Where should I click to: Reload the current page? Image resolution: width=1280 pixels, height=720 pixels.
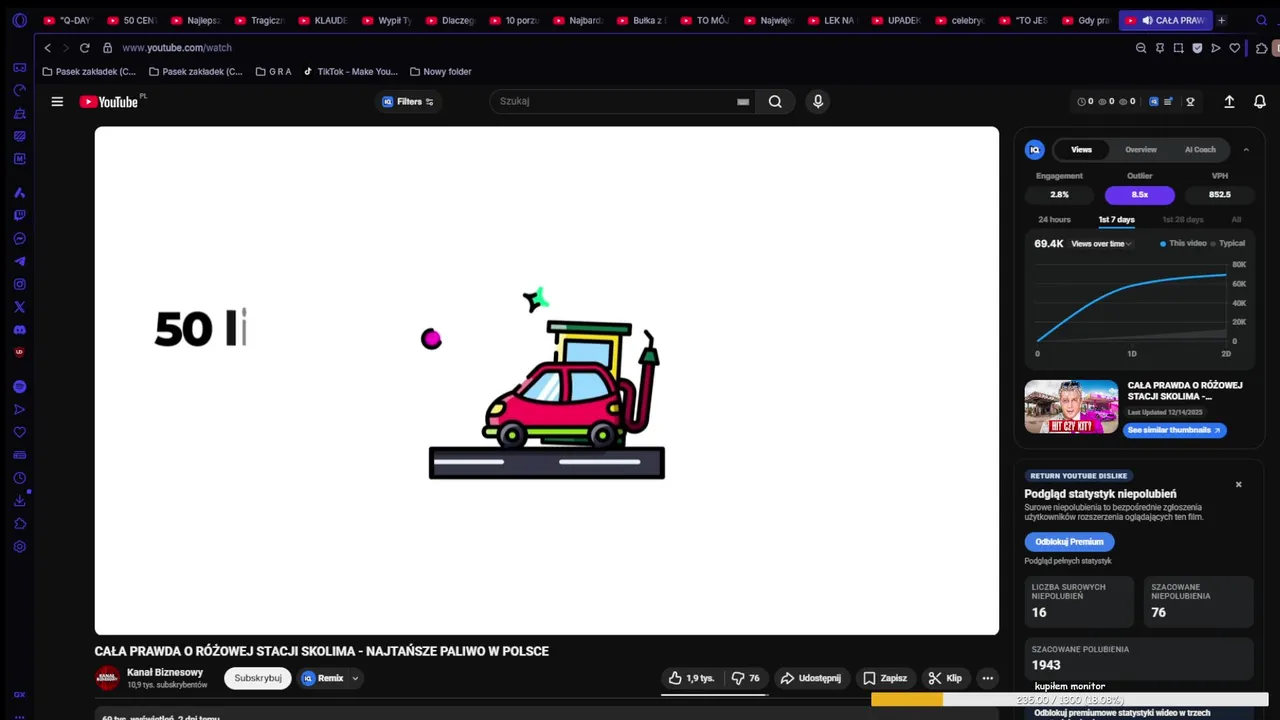pos(84,48)
